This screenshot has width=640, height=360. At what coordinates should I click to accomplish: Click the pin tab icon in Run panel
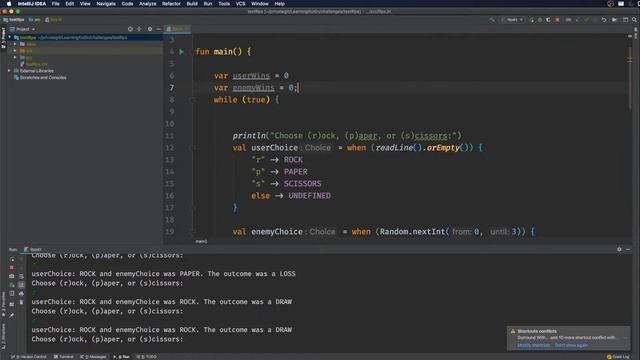12,315
